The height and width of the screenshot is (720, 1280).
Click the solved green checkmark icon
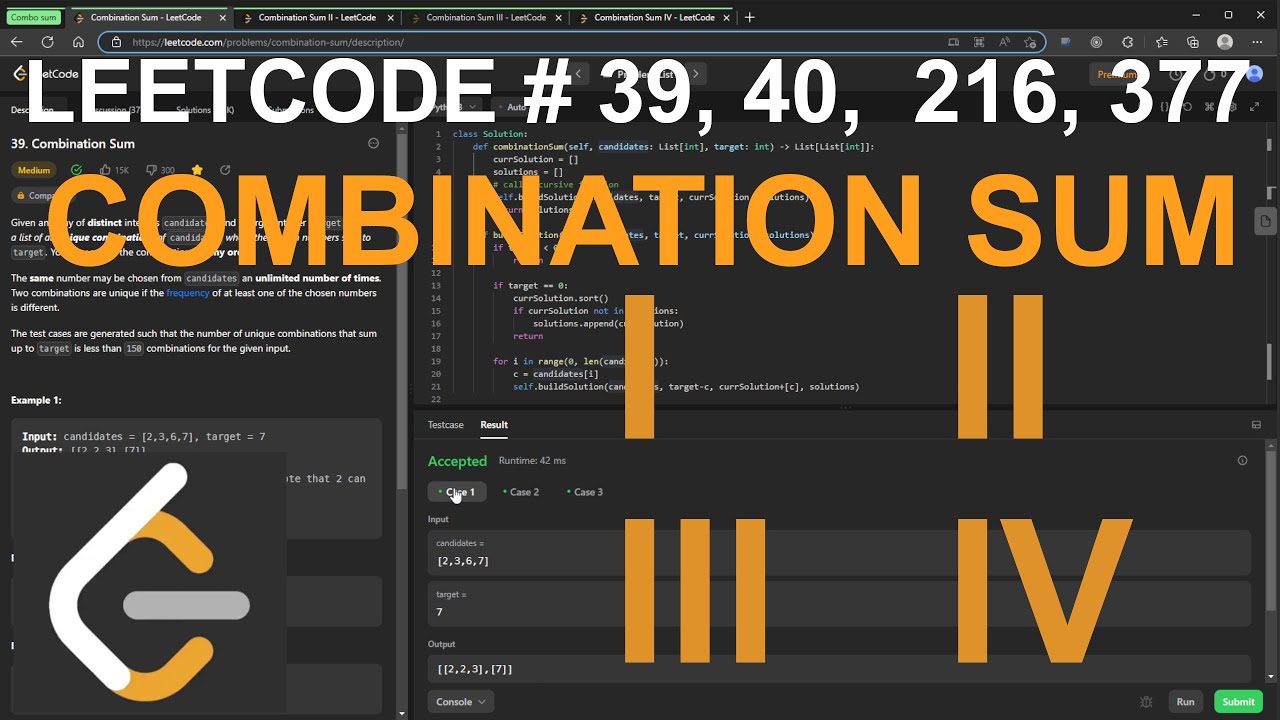[x=77, y=170]
